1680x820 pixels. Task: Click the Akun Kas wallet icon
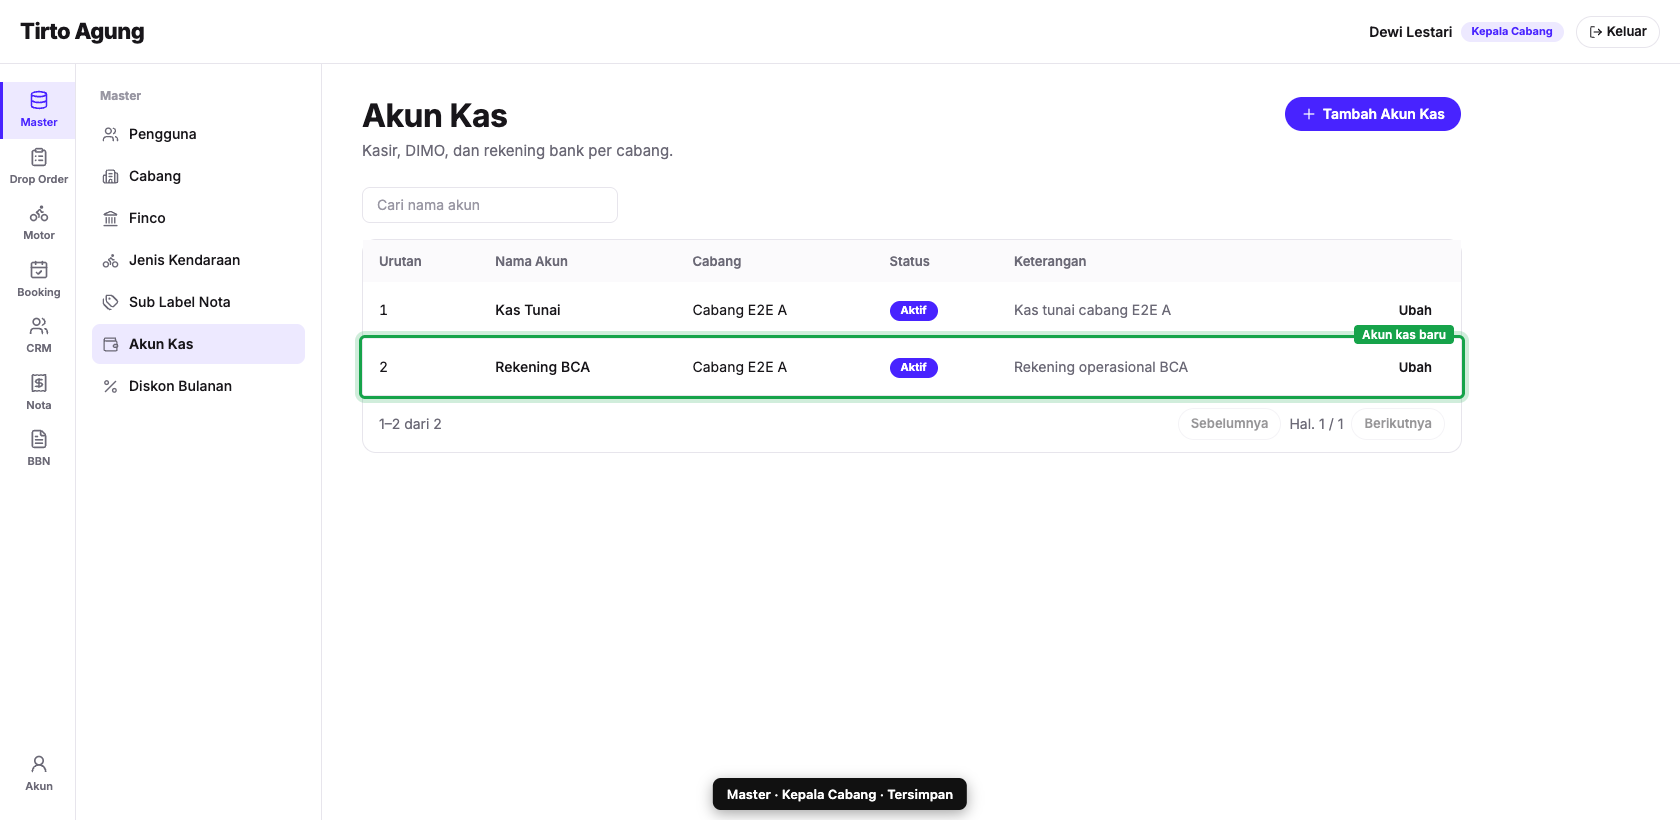point(111,344)
